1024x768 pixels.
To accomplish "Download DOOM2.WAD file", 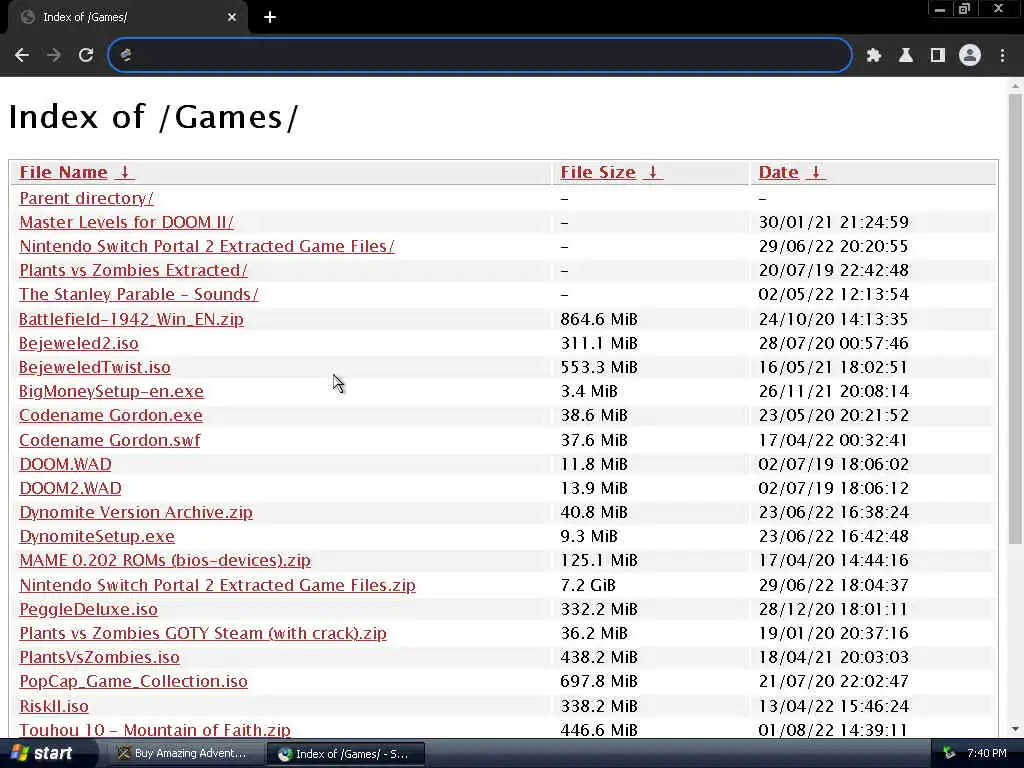I will (71, 488).
